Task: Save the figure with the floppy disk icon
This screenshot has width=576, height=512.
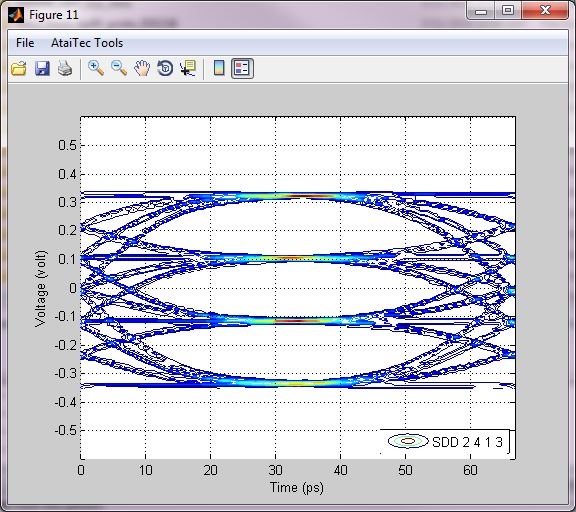Action: click(x=42, y=68)
